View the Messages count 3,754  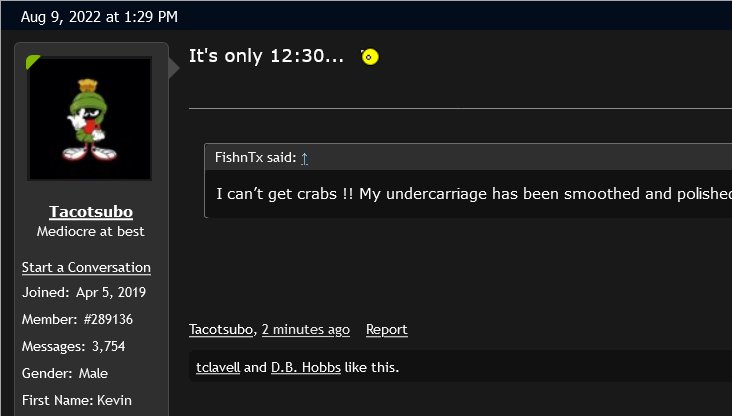pos(74,346)
